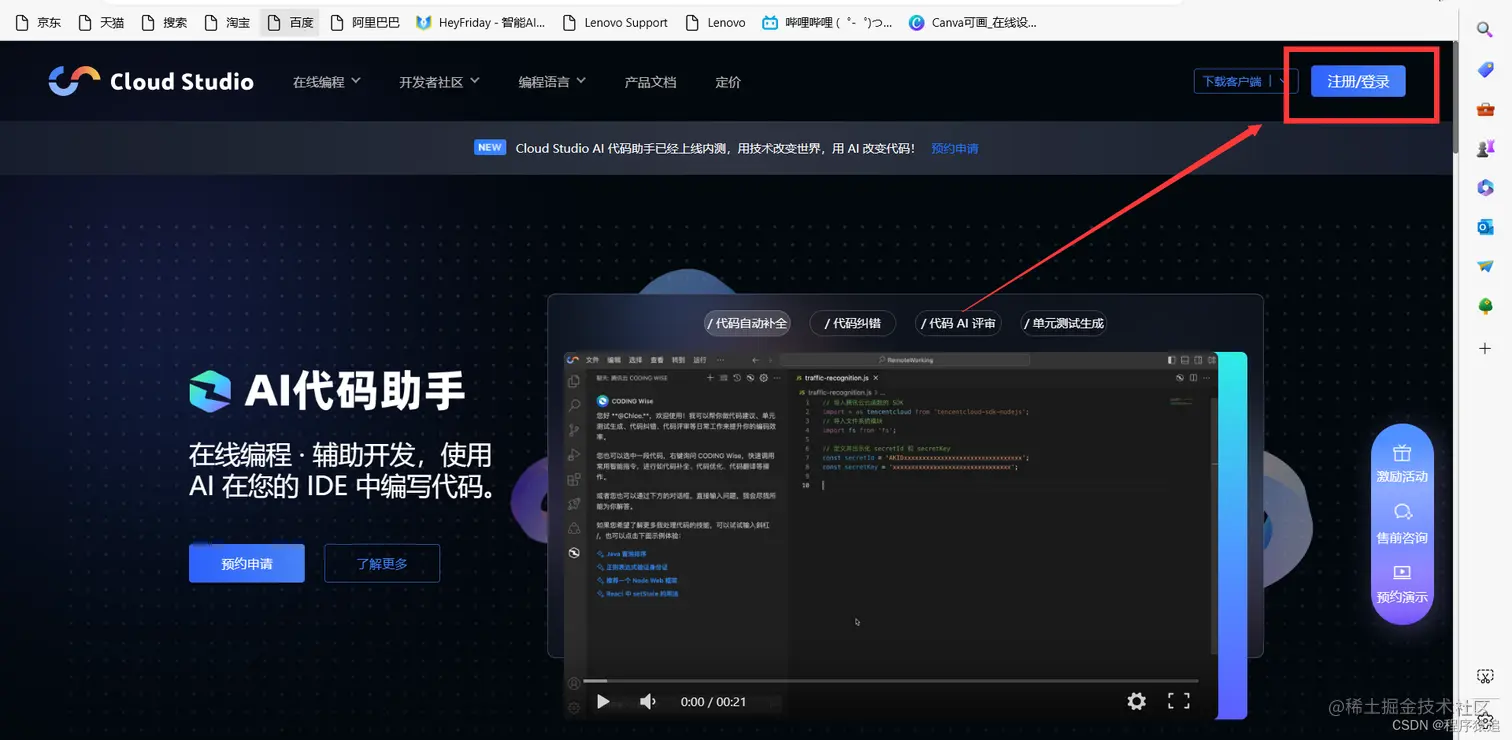Image resolution: width=1512 pixels, height=740 pixels.
Task: Open the 天猫 bookmark
Action: click(x=101, y=22)
